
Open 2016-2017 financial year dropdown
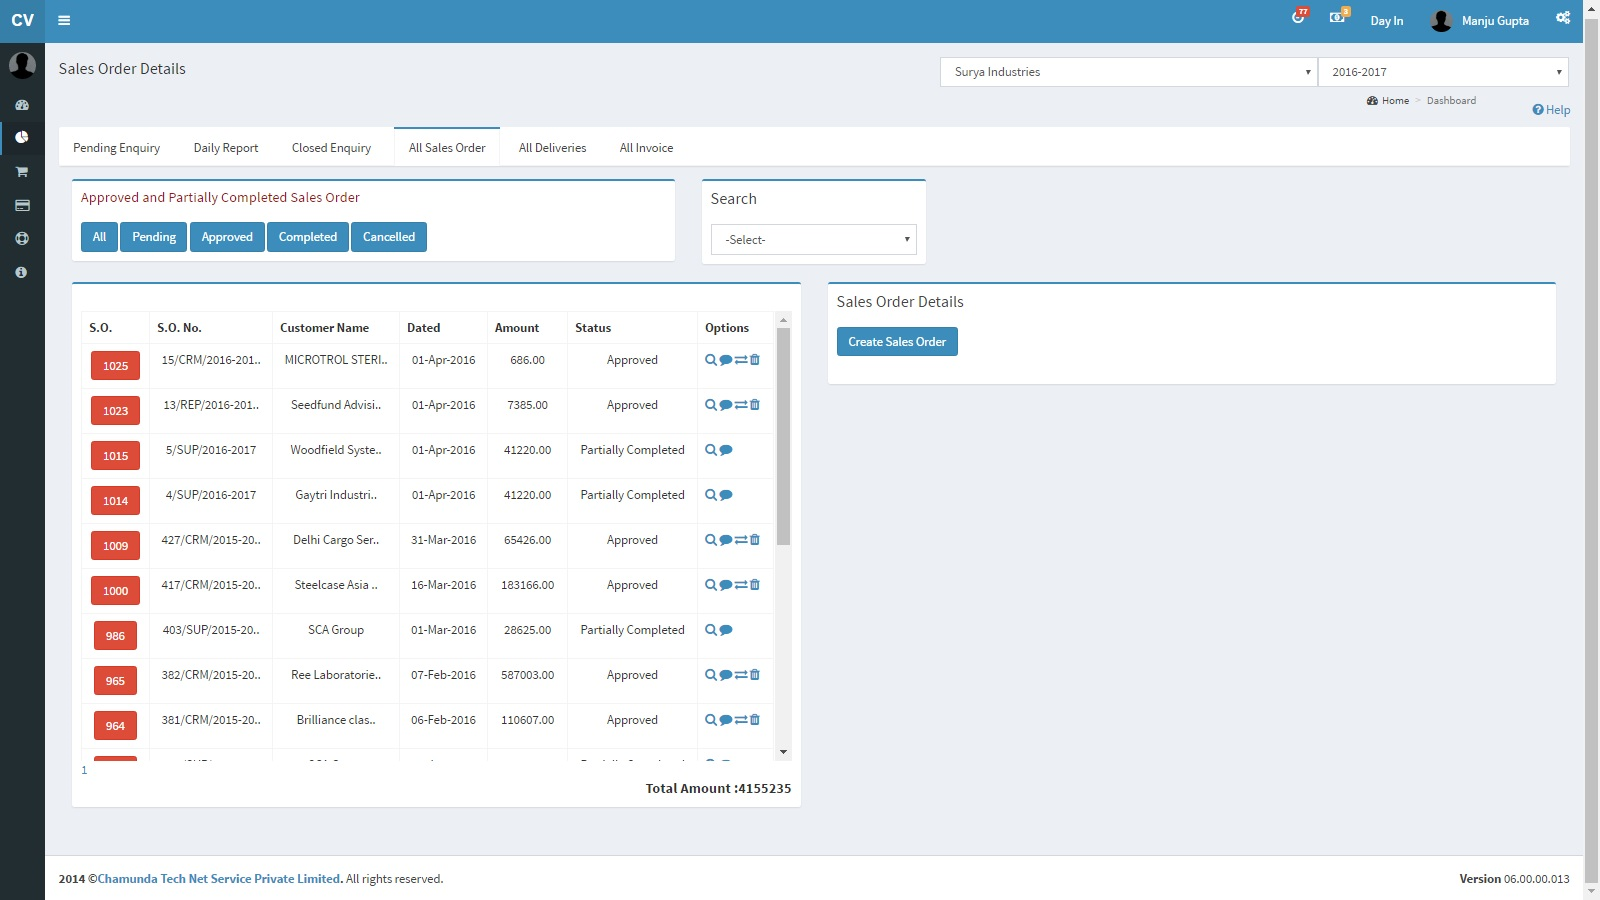click(x=1443, y=72)
